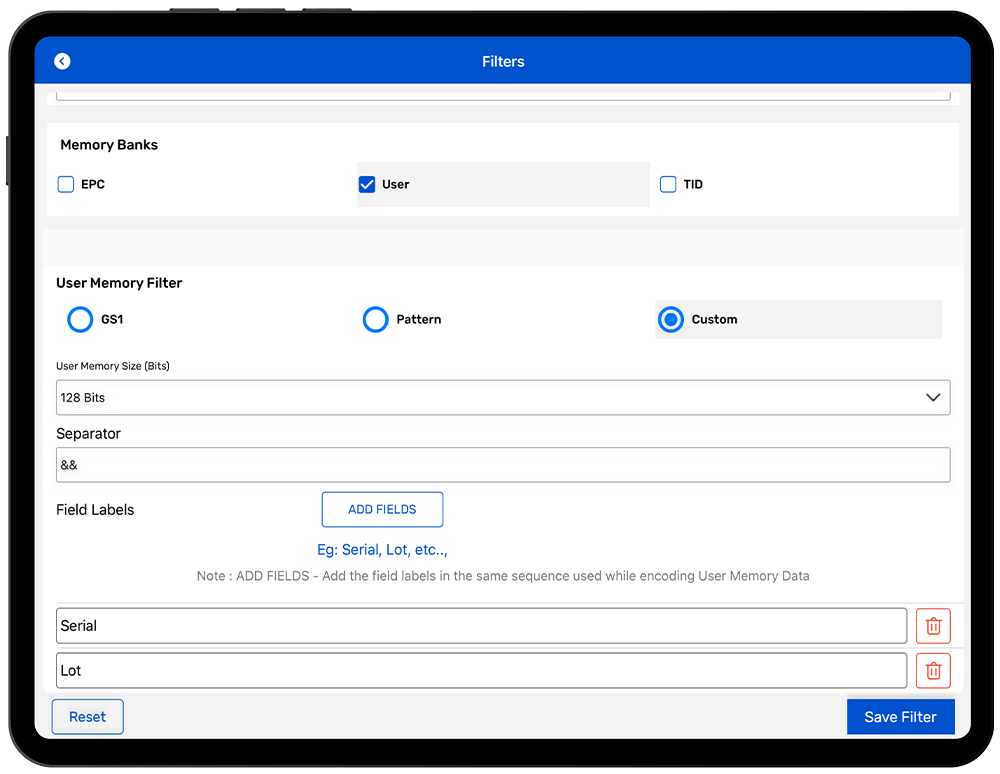Uncheck the User memory bank checkbox
Screen dimensions: 1000x774
367,184
